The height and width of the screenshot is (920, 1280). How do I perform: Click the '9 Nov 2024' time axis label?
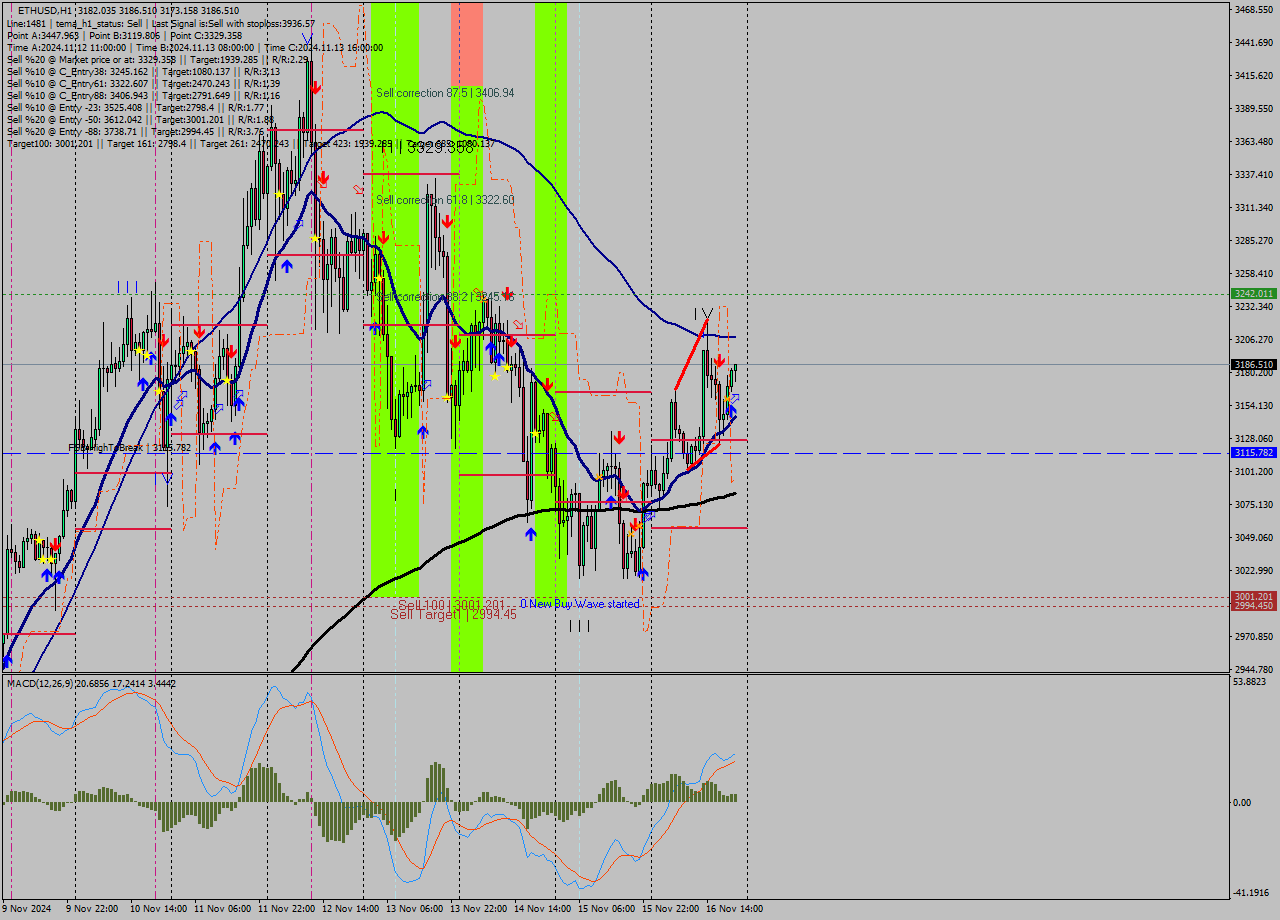tap(27, 909)
